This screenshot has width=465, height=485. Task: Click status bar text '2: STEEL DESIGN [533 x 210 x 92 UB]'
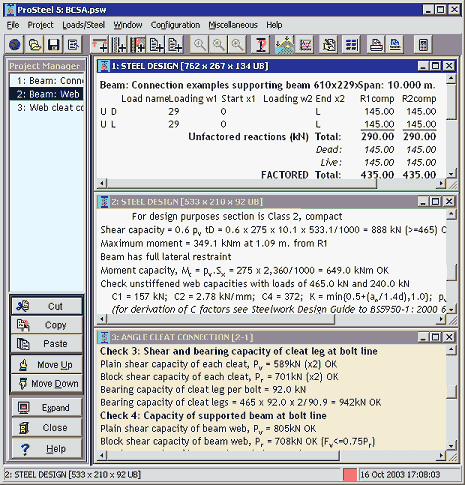[73, 474]
